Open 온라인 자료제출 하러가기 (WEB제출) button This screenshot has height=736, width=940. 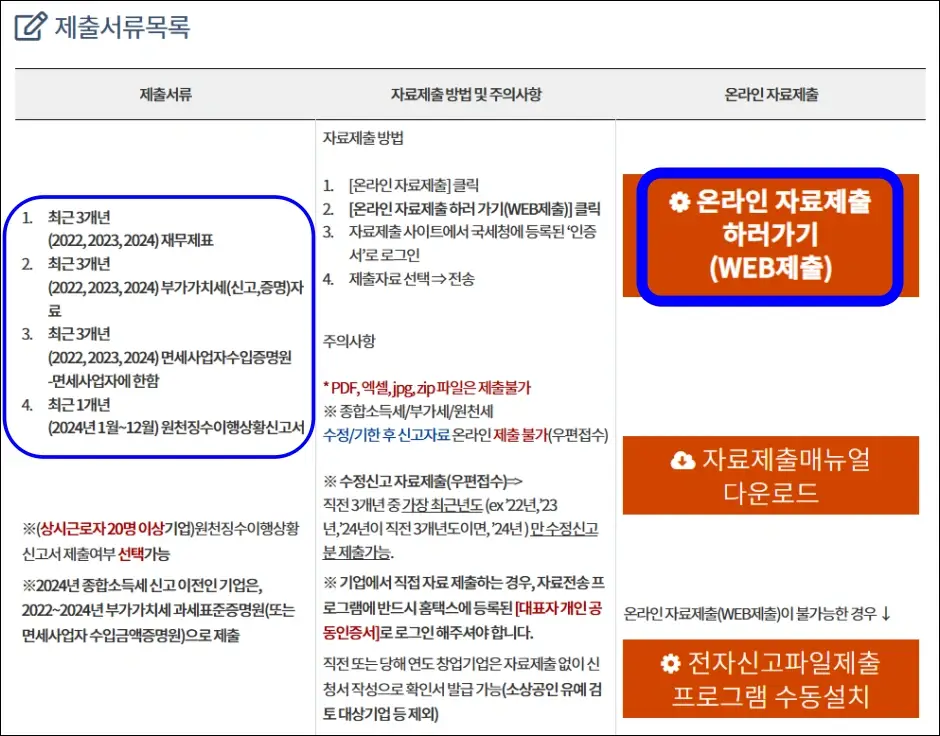coord(770,236)
